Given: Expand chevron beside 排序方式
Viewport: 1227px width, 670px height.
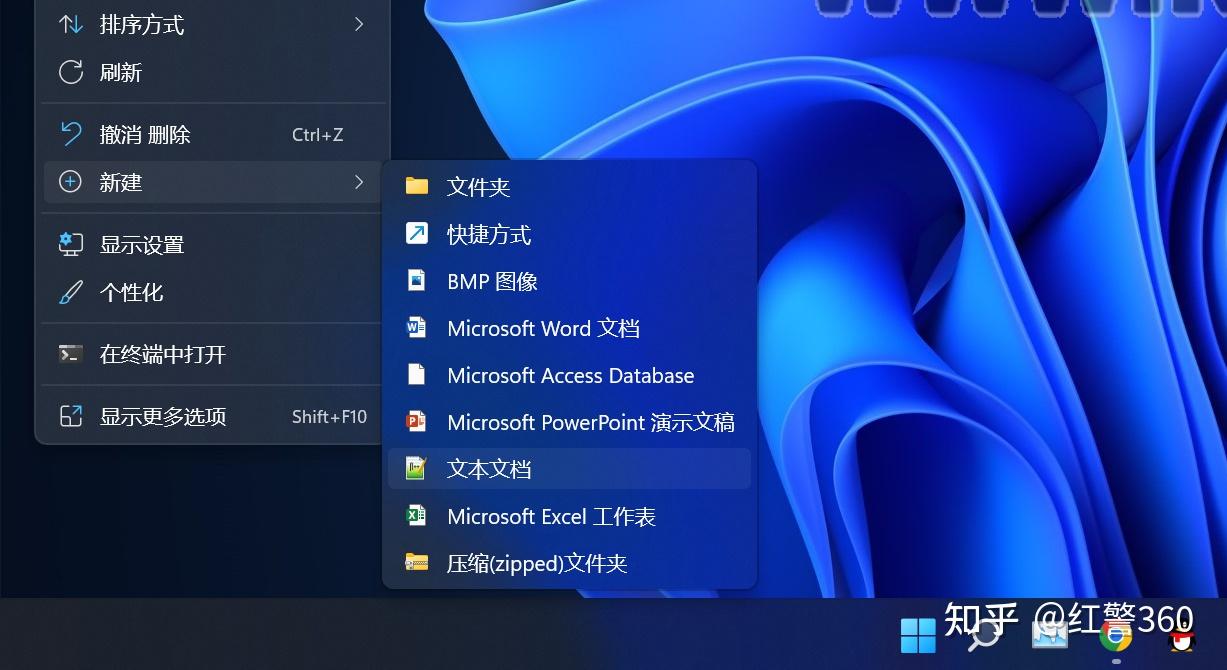Looking at the screenshot, I should tap(359, 24).
